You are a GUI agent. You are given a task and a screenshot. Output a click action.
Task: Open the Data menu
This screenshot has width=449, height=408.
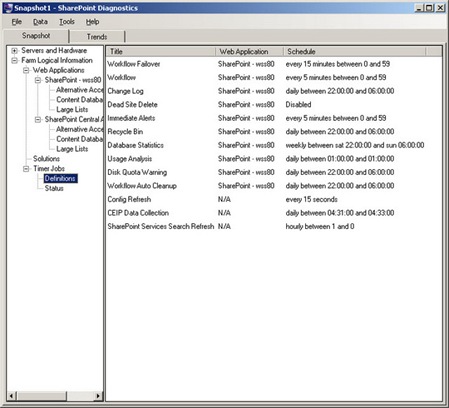(x=40, y=22)
